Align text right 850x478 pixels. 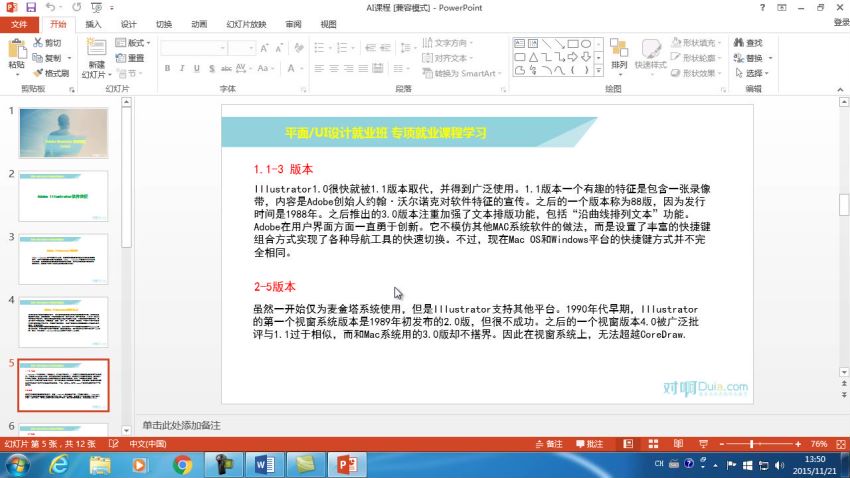click(x=348, y=68)
